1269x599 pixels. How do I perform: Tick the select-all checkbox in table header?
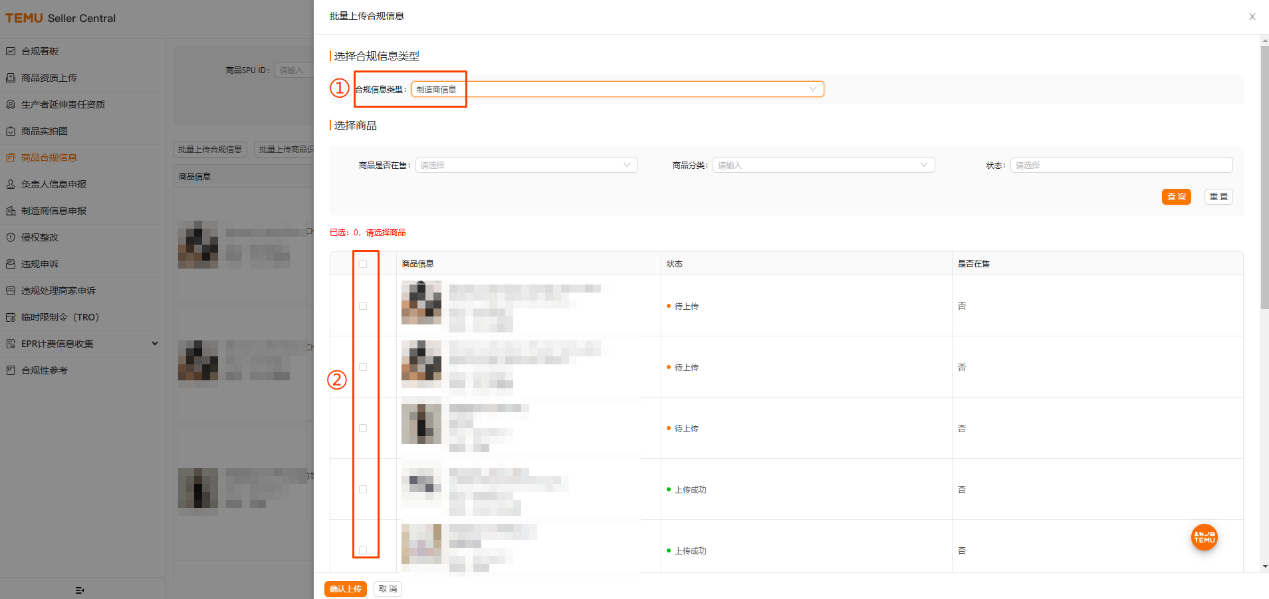[363, 264]
